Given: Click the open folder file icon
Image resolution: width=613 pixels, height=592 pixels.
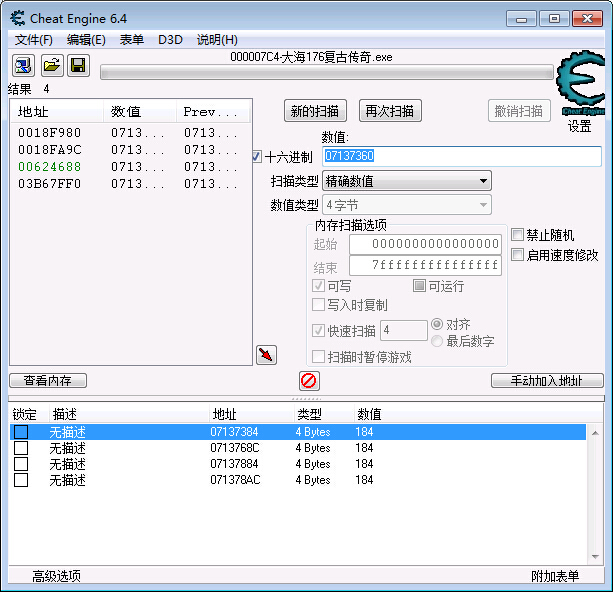Looking at the screenshot, I should pos(51,66).
